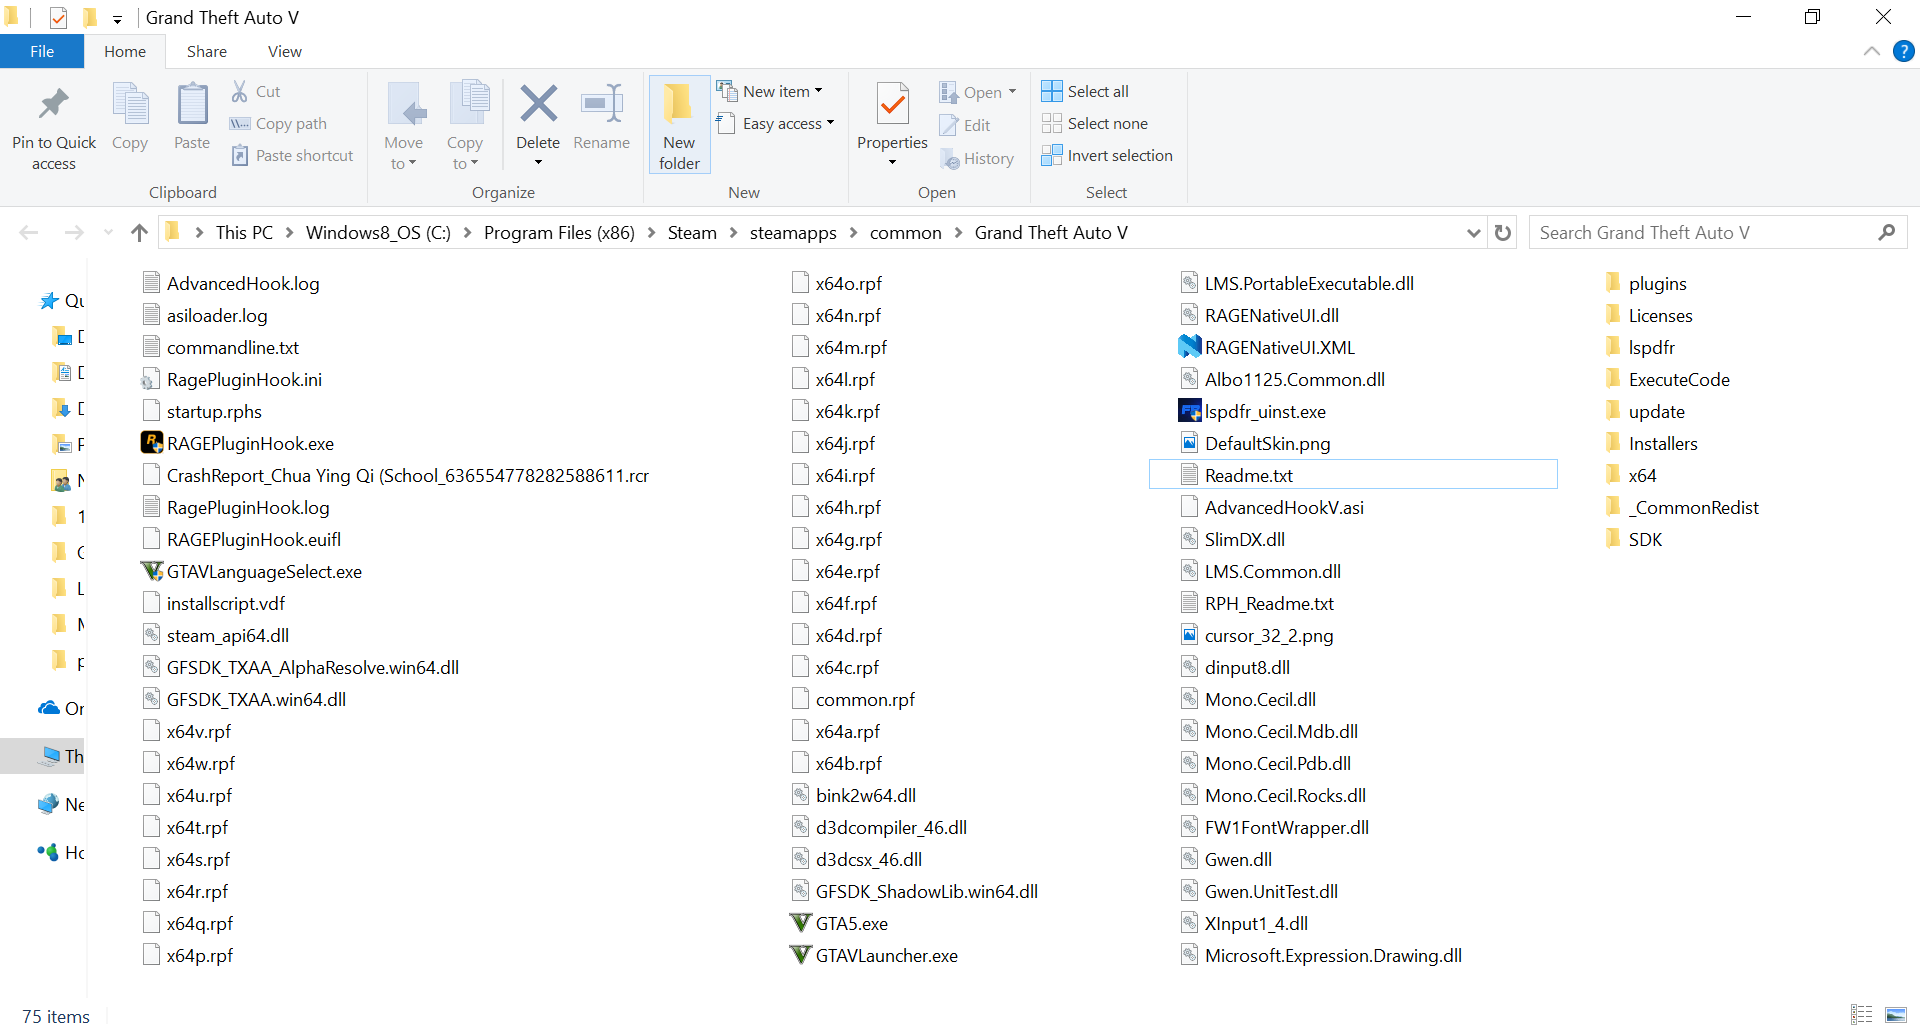The image size is (1920, 1034).
Task: Select the commandline.txt file
Action: pos(220,346)
